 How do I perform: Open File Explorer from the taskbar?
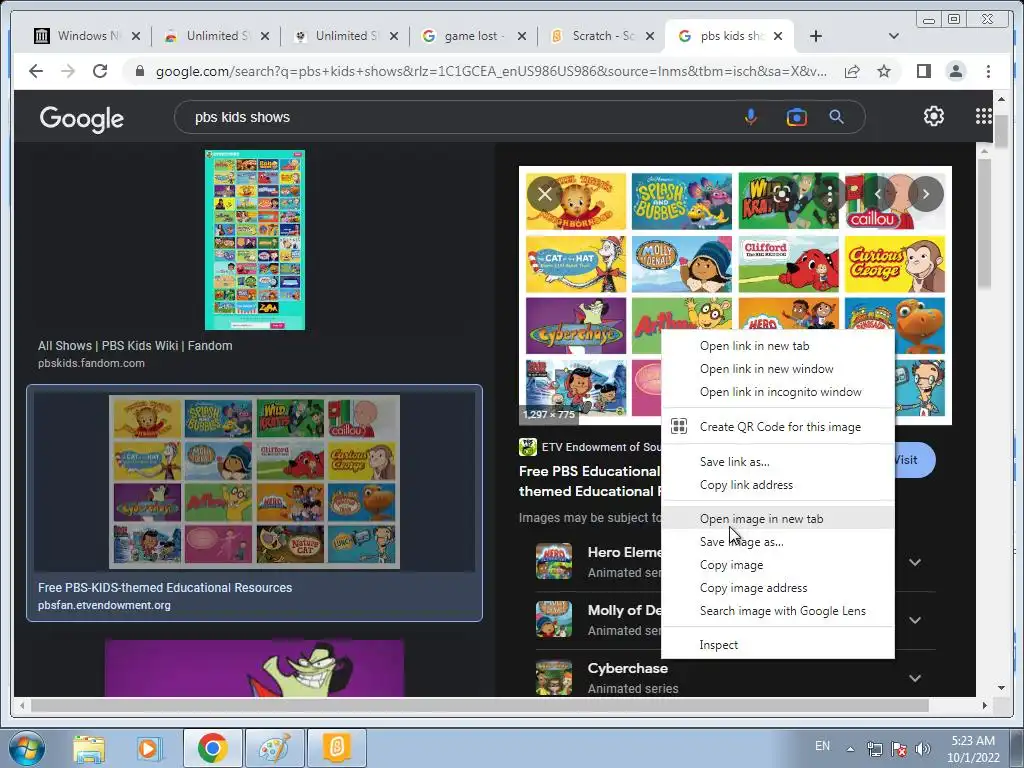[89, 748]
